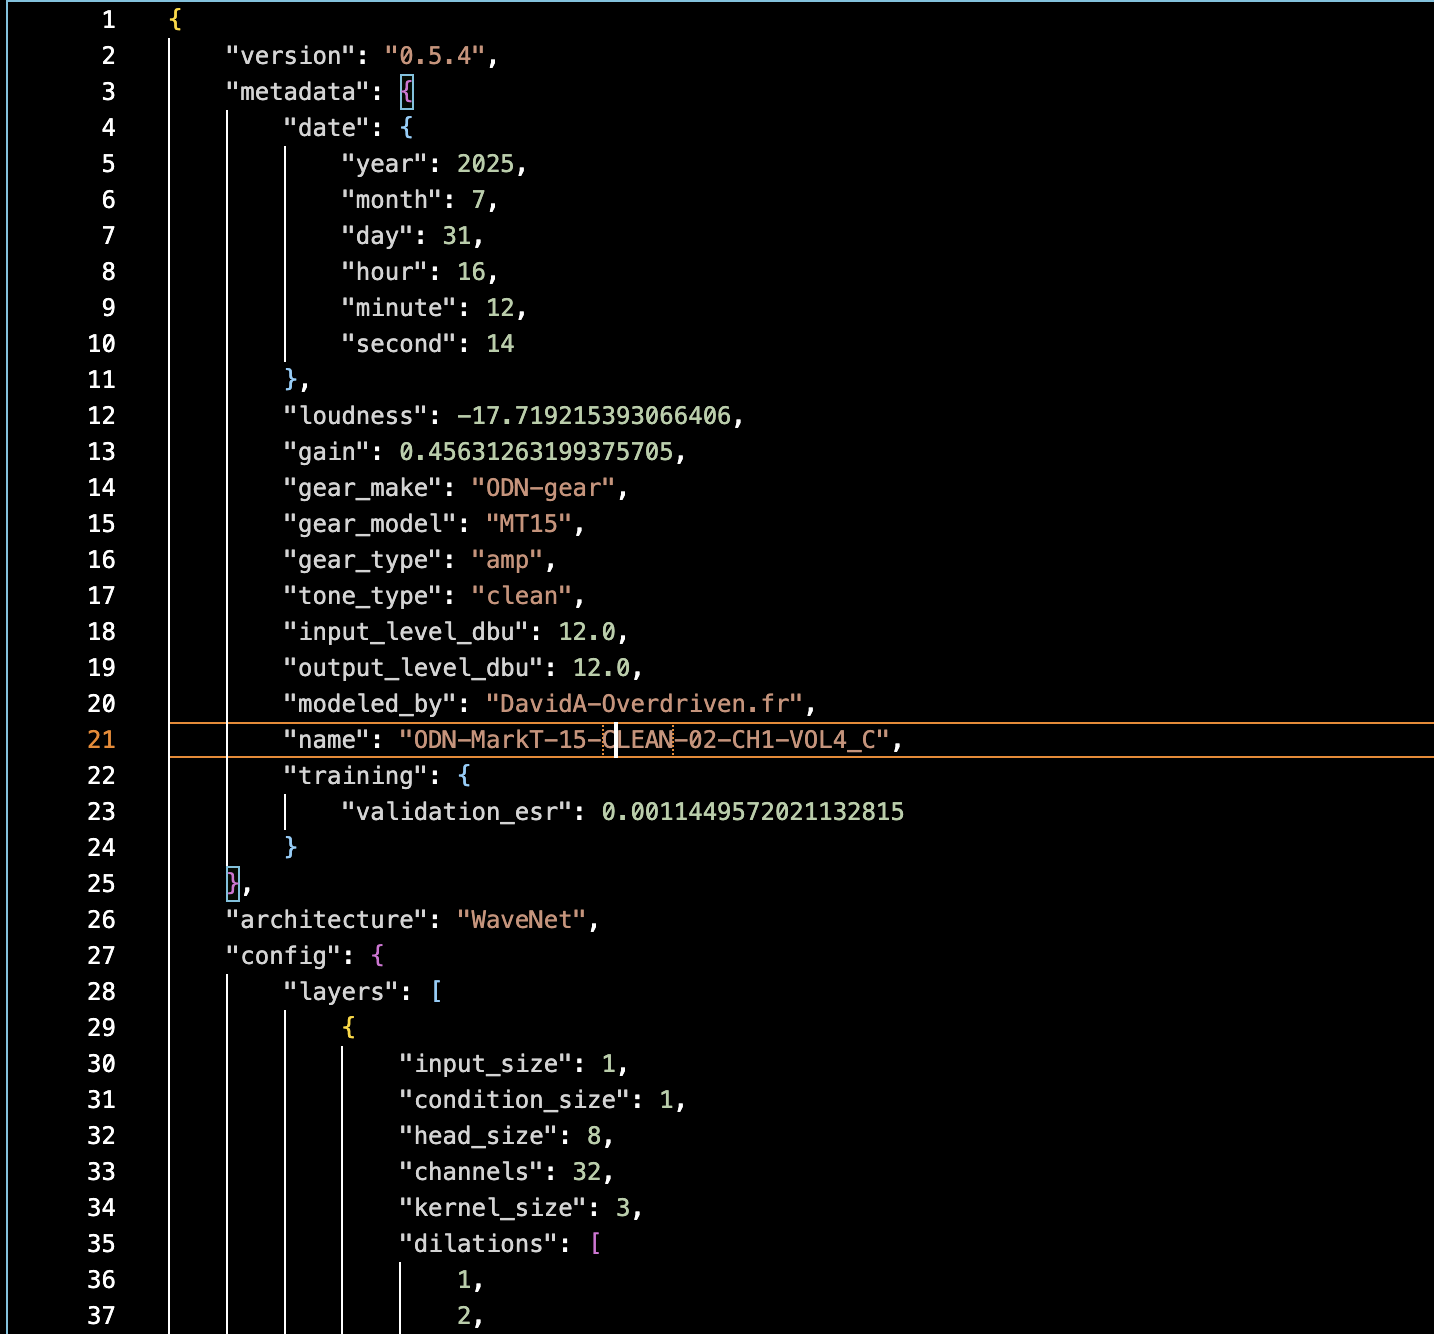Select the "MT15" gear model value

(x=529, y=524)
